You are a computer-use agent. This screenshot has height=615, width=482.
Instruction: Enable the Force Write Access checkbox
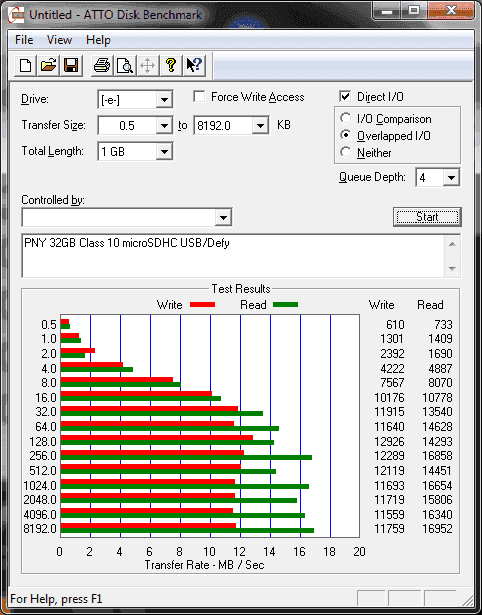[199, 96]
